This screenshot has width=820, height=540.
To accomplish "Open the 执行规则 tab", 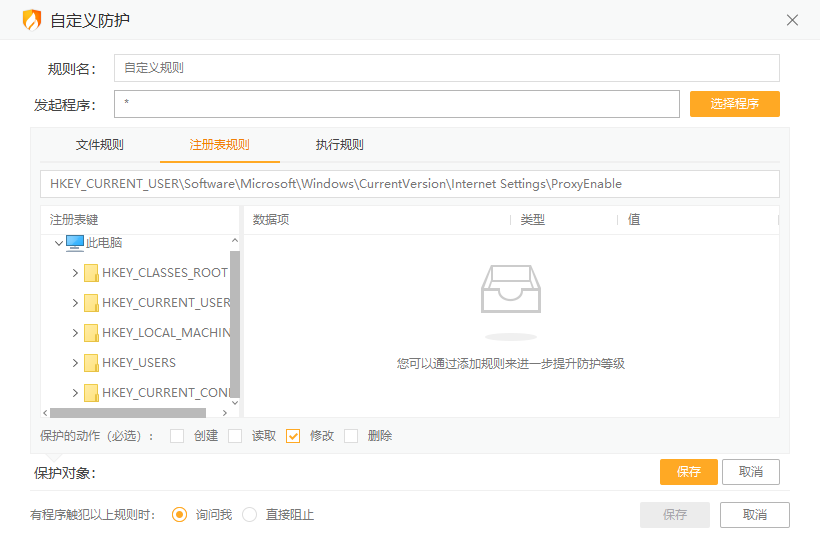I will tap(340, 145).
